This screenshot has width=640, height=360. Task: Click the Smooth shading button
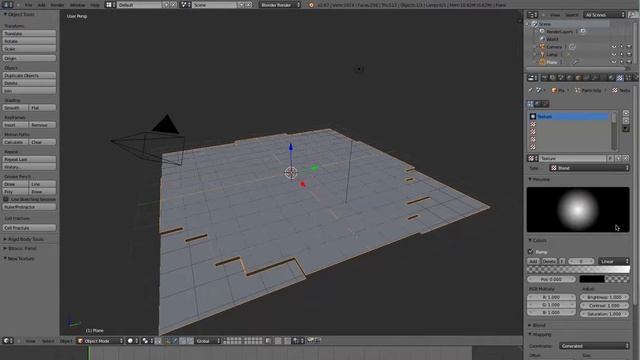click(16, 108)
